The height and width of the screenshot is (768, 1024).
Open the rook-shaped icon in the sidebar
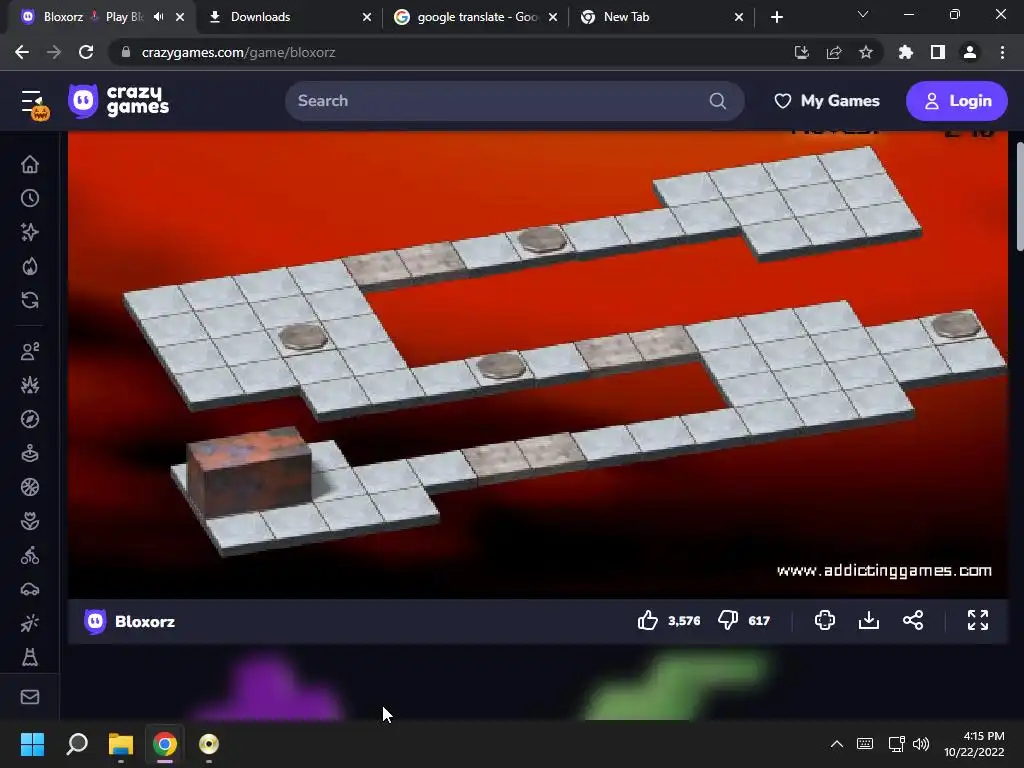click(x=30, y=657)
